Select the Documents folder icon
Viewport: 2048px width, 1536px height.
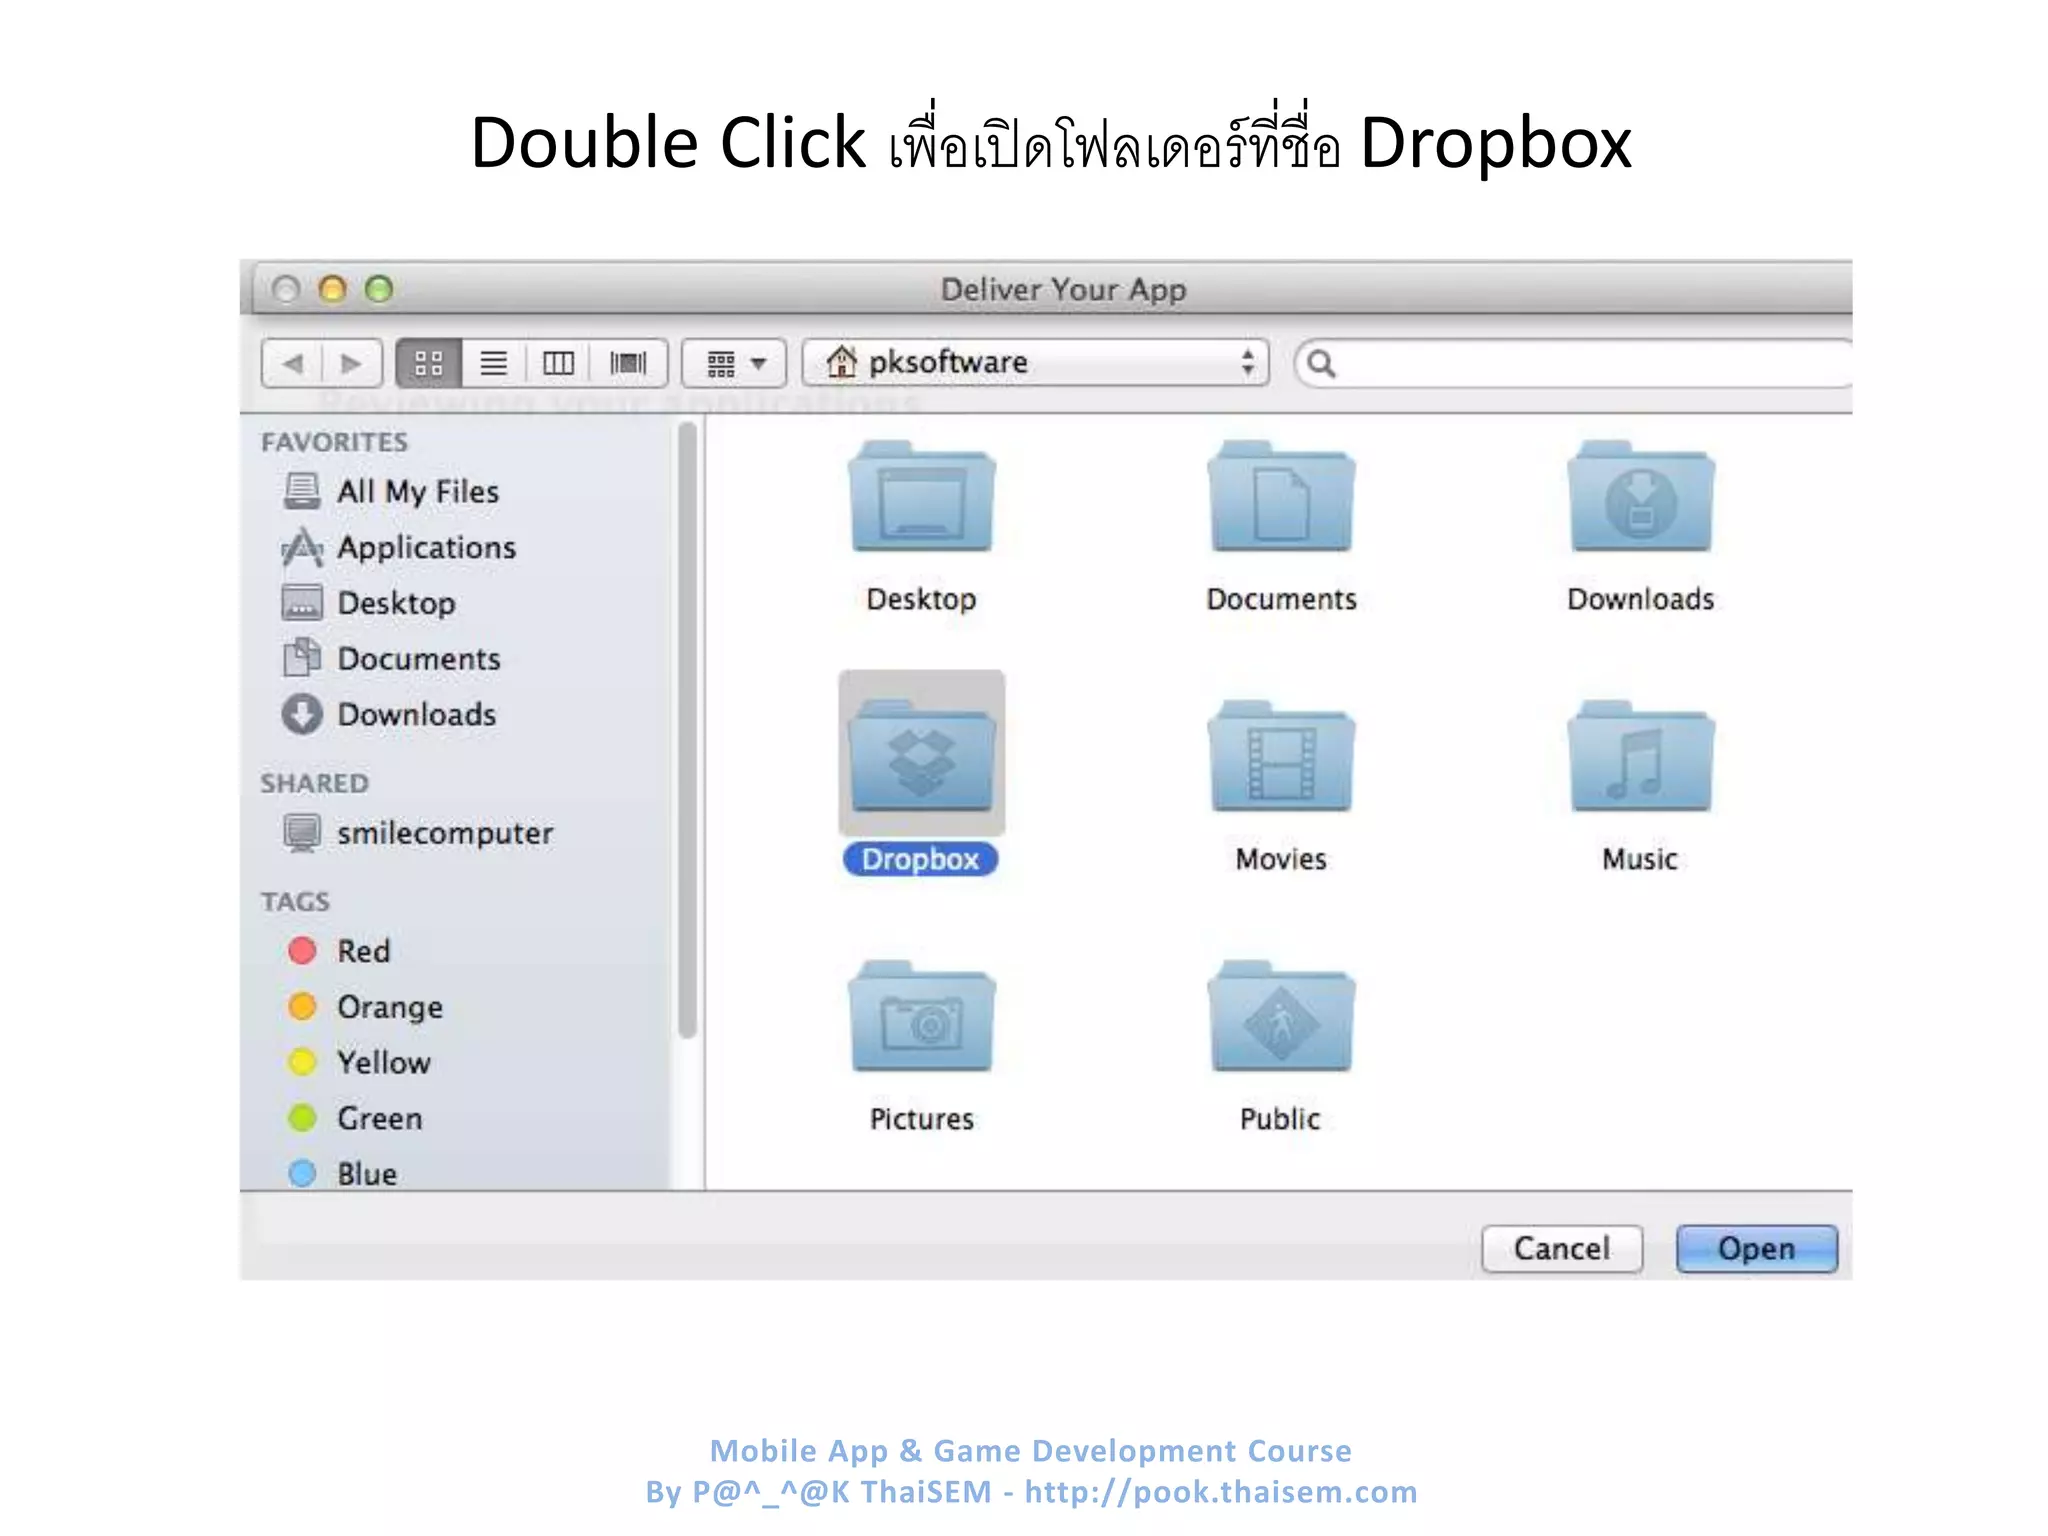pos(1281,496)
